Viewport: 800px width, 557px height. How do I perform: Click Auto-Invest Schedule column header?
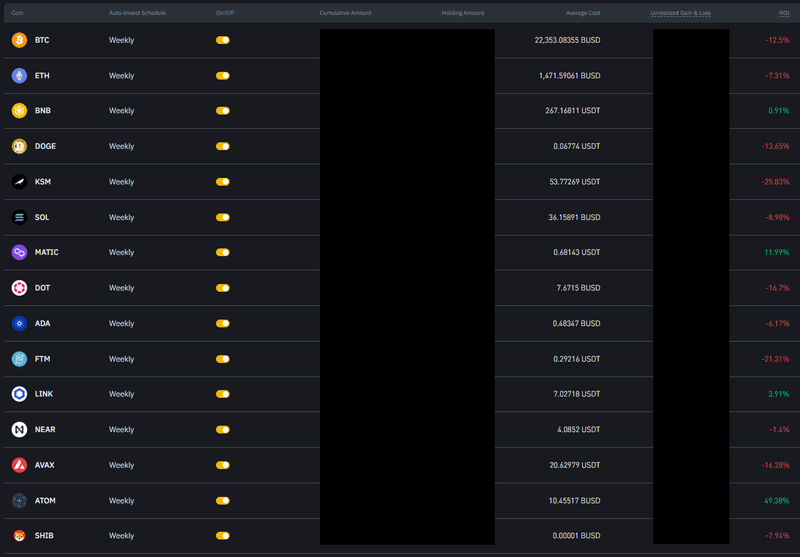click(x=137, y=13)
